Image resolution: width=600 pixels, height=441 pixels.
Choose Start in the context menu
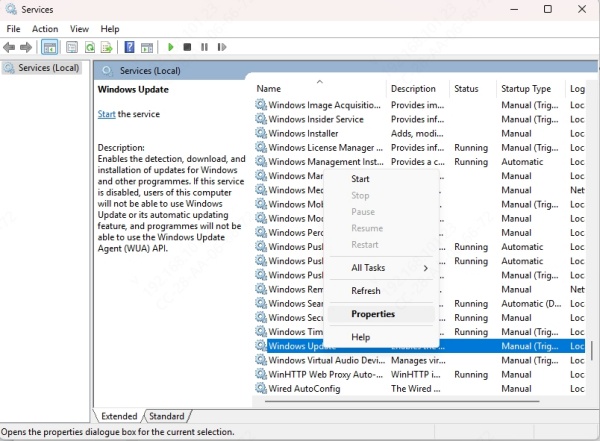pos(381,179)
